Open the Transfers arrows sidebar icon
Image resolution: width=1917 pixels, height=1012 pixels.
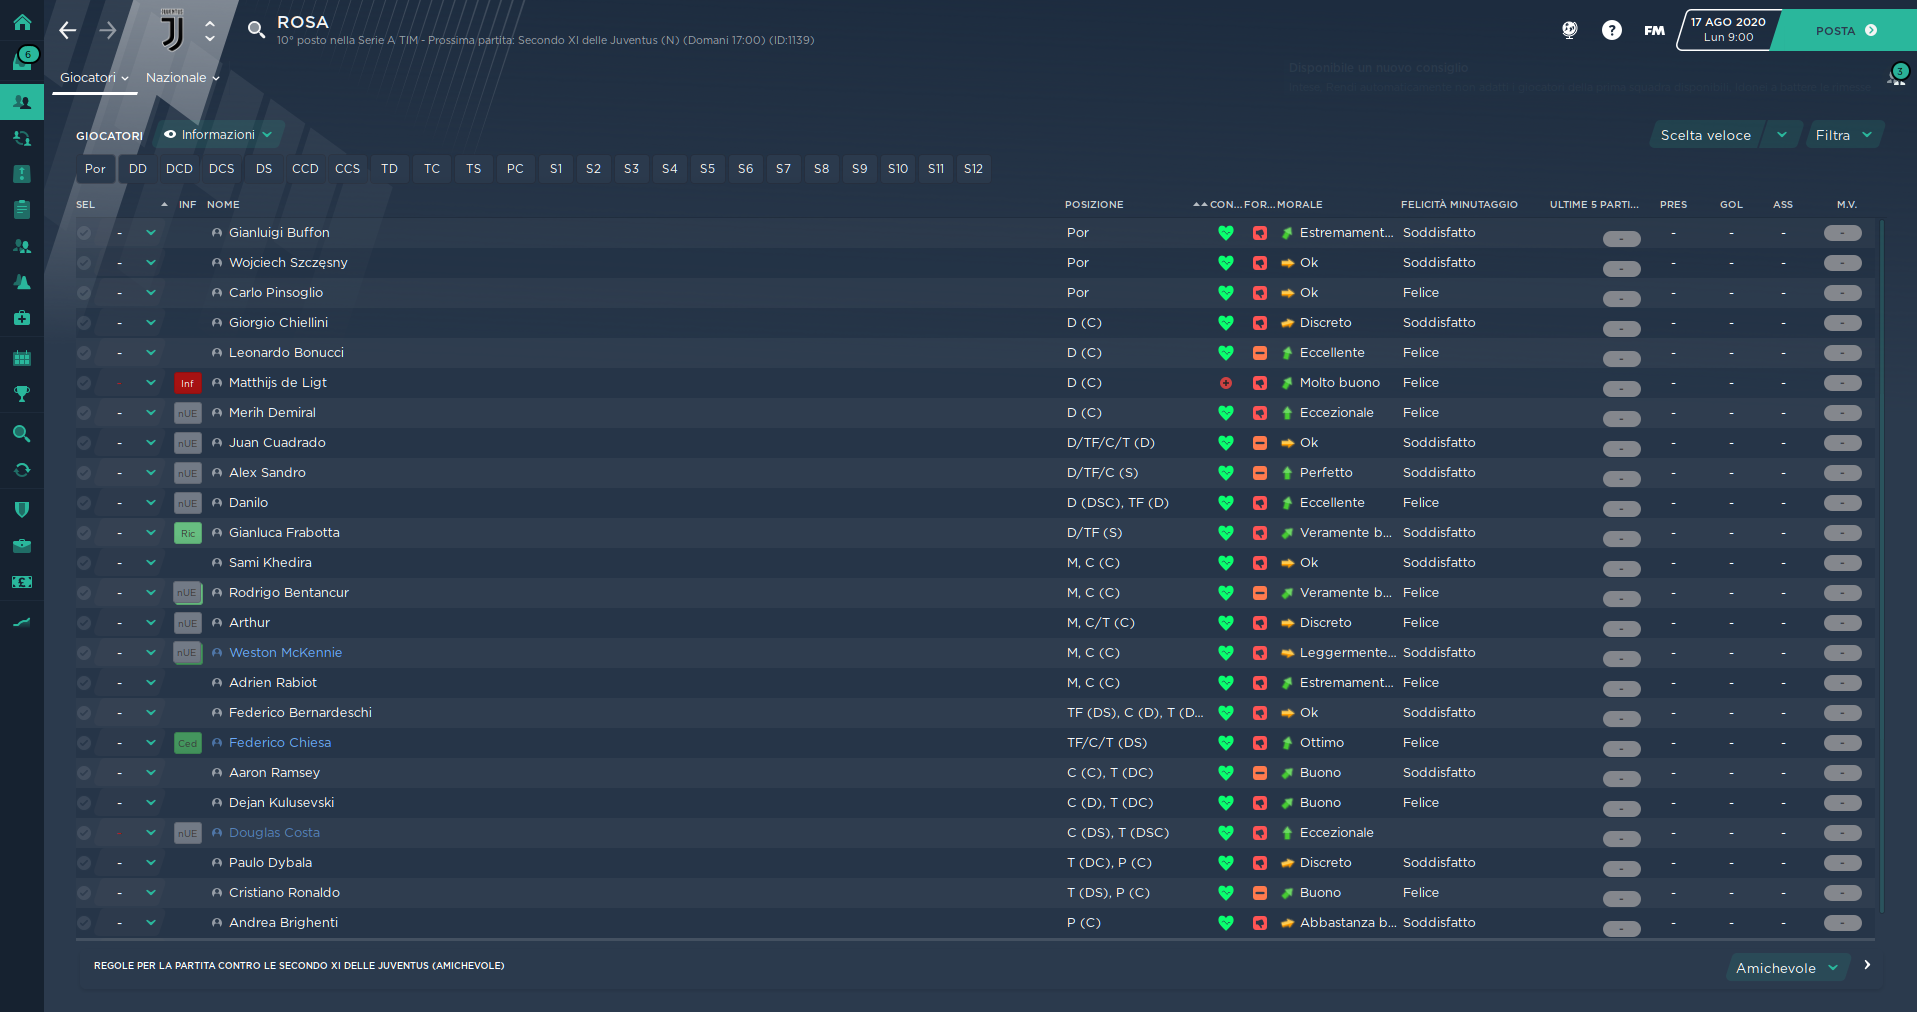point(22,470)
